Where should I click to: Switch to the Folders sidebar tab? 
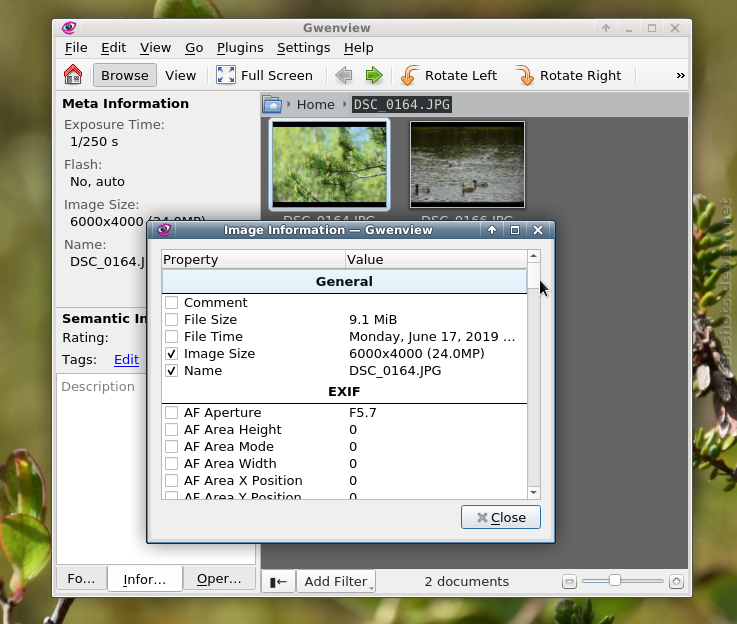click(x=81, y=578)
